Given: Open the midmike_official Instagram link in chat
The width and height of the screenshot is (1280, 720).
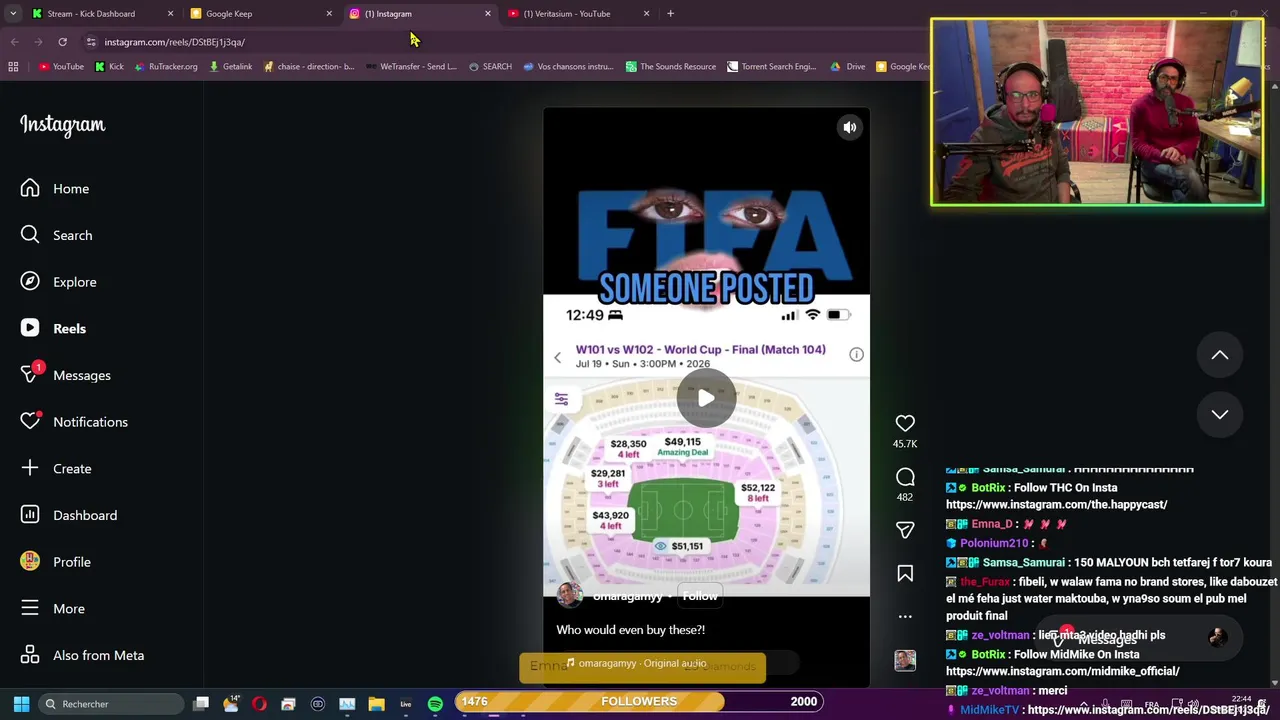Looking at the screenshot, I should click(1062, 672).
